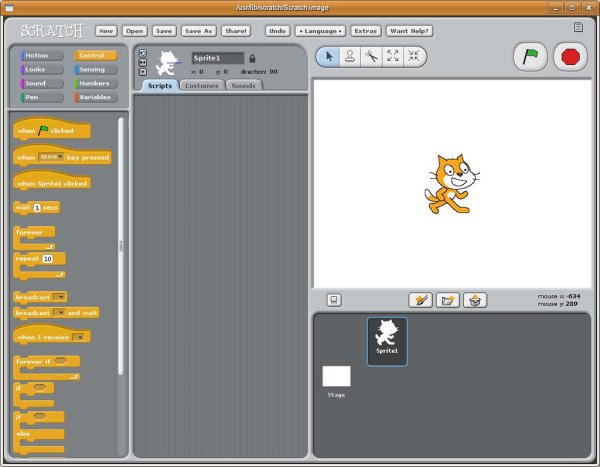Choose new sprite from file

447,300
